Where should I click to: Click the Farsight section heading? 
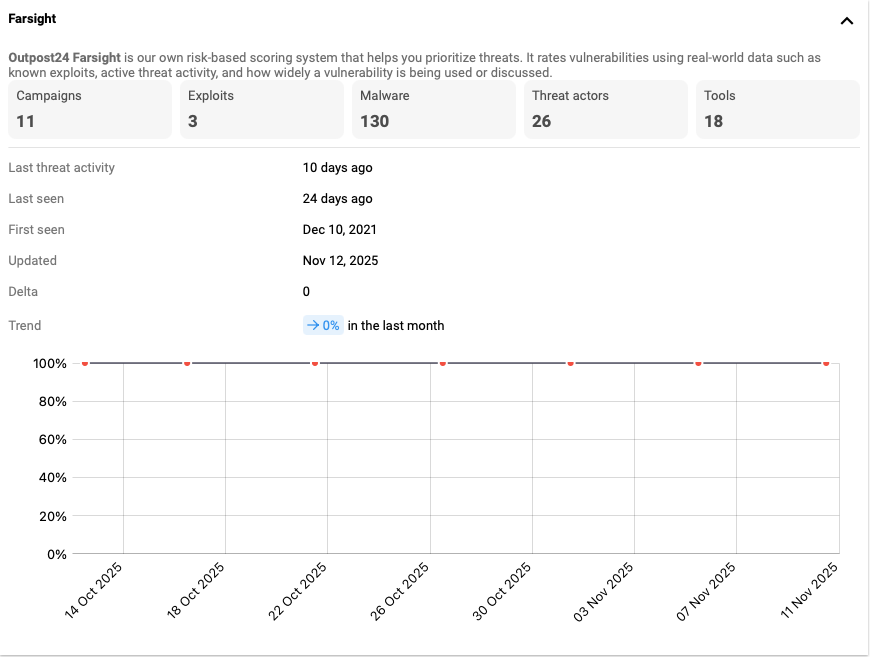pos(32,19)
